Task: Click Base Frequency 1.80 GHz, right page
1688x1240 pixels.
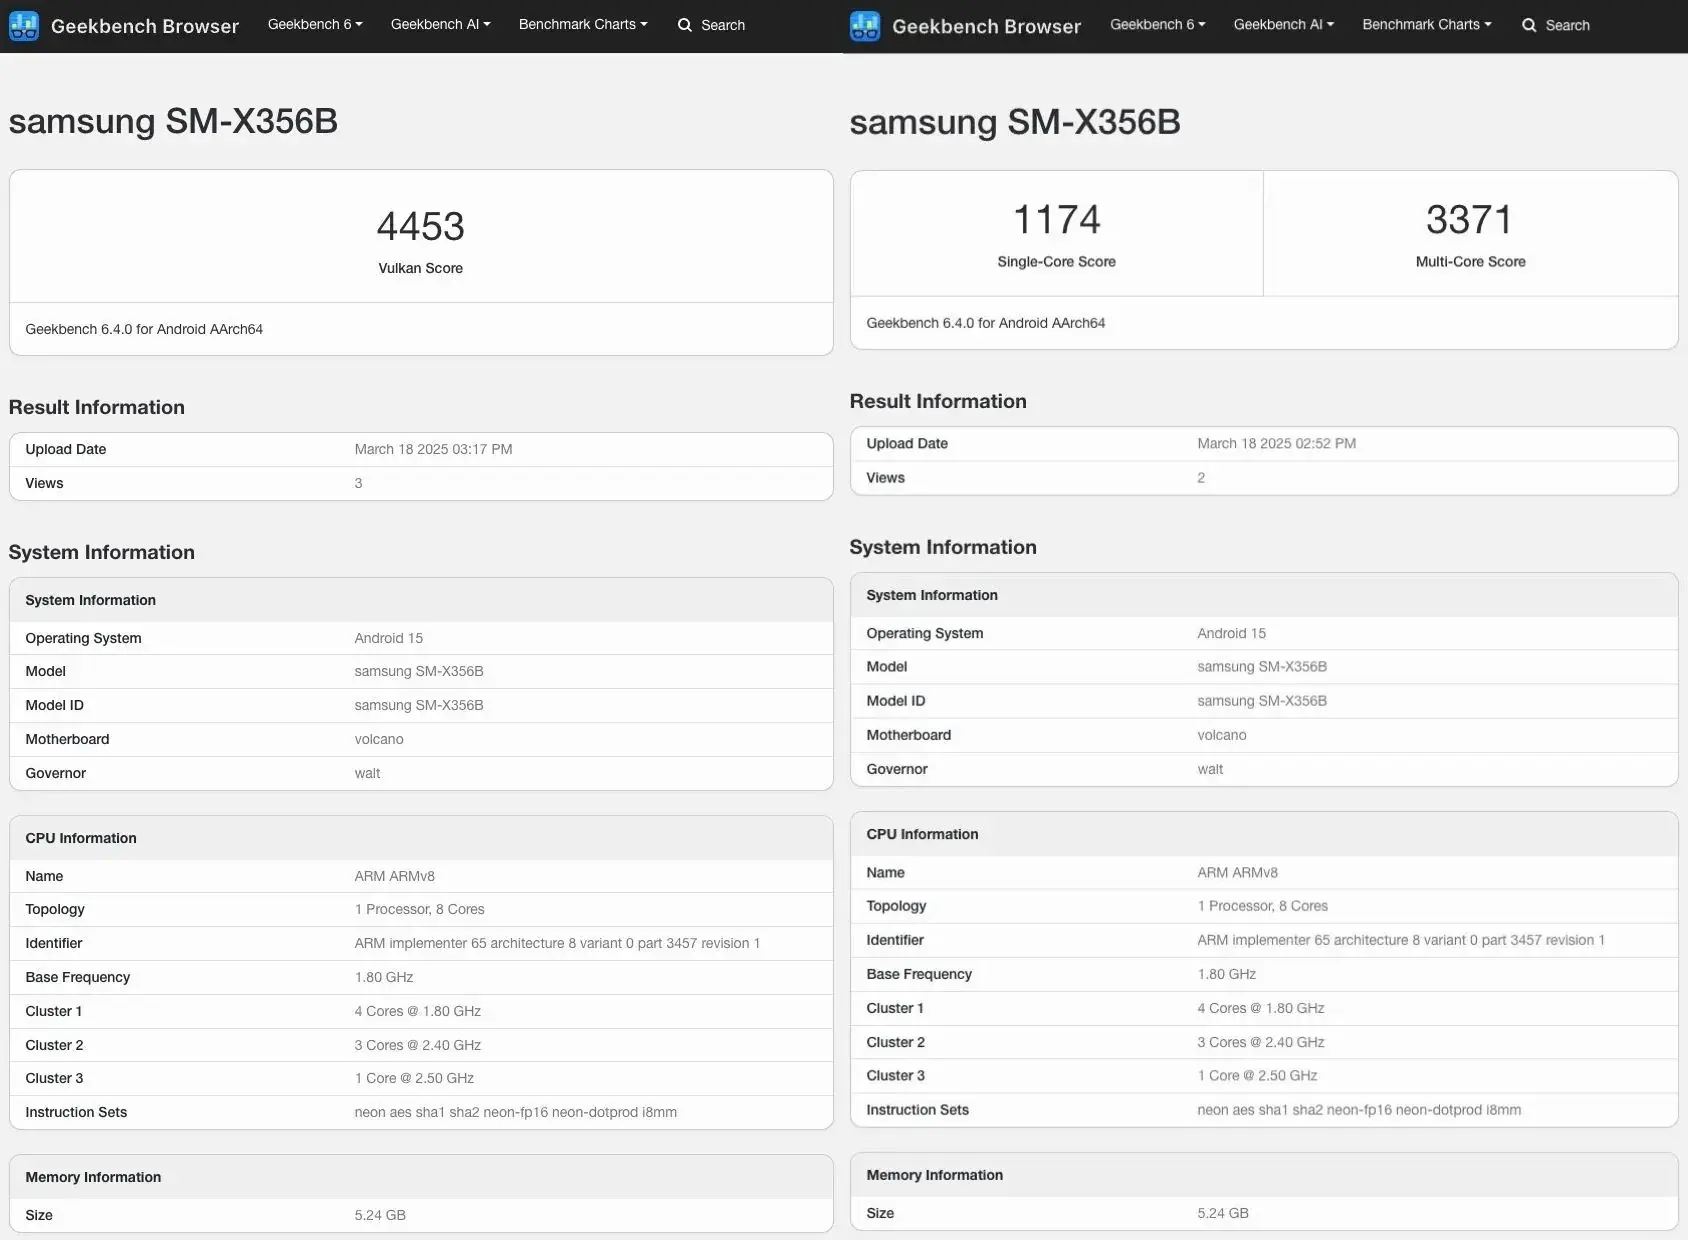Action: point(1227,975)
